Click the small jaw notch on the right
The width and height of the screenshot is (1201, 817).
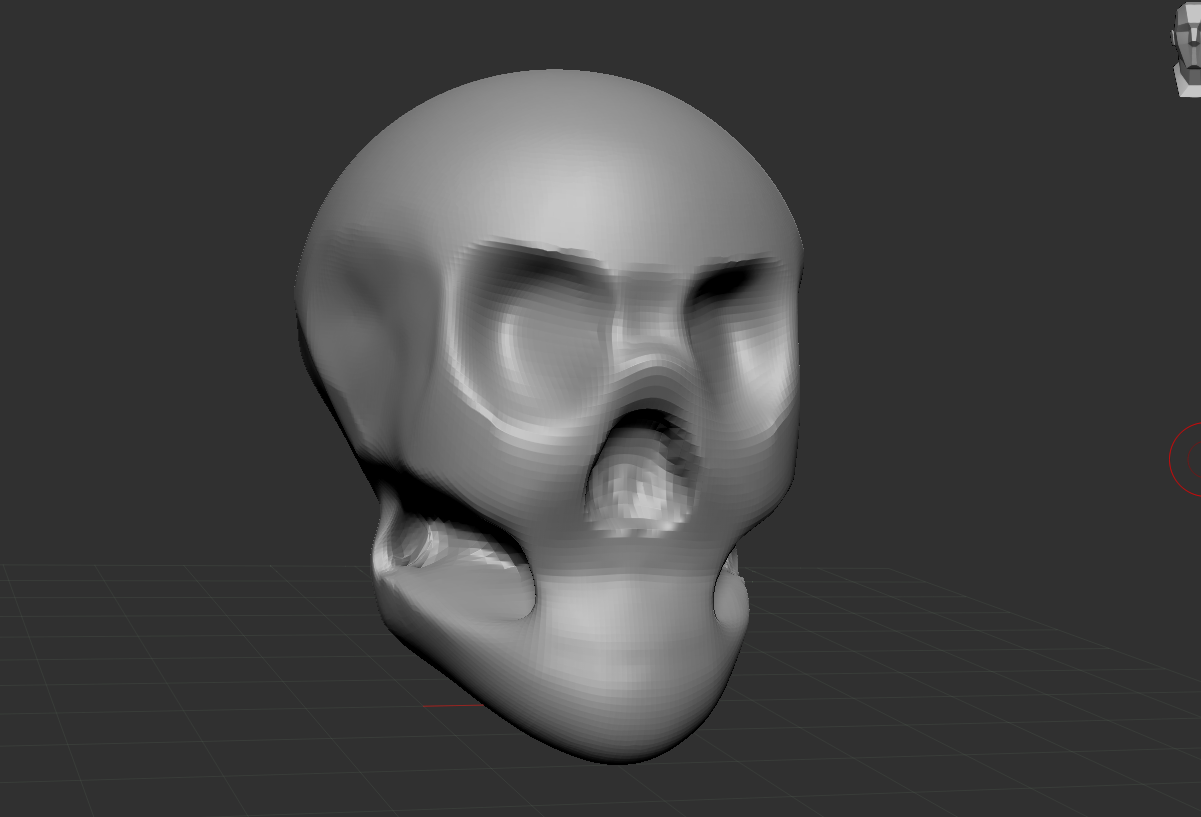729,600
